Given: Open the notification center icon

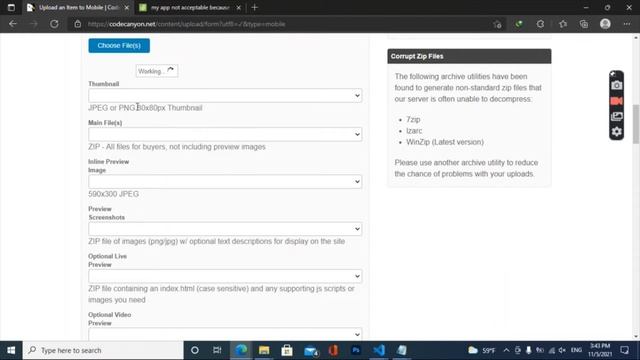Looking at the screenshot, I should [x=624, y=350].
